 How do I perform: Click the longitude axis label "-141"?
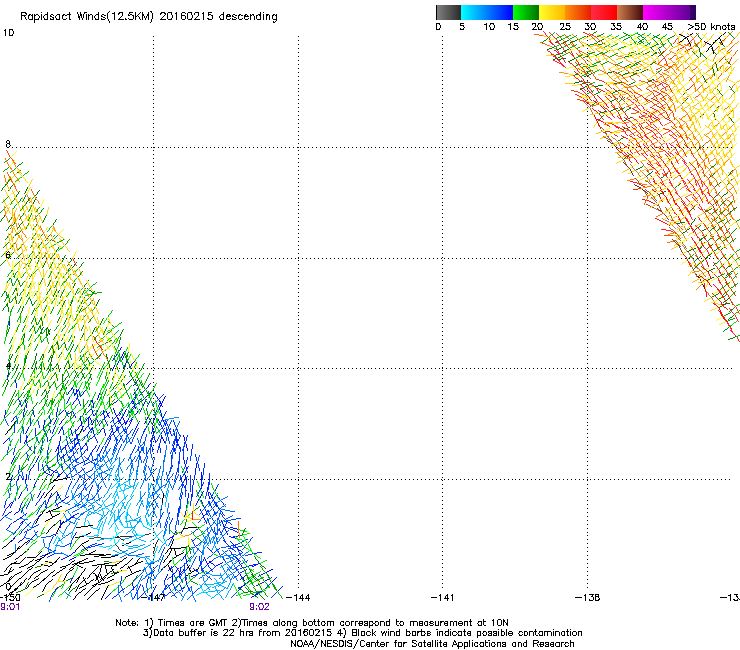tap(443, 597)
